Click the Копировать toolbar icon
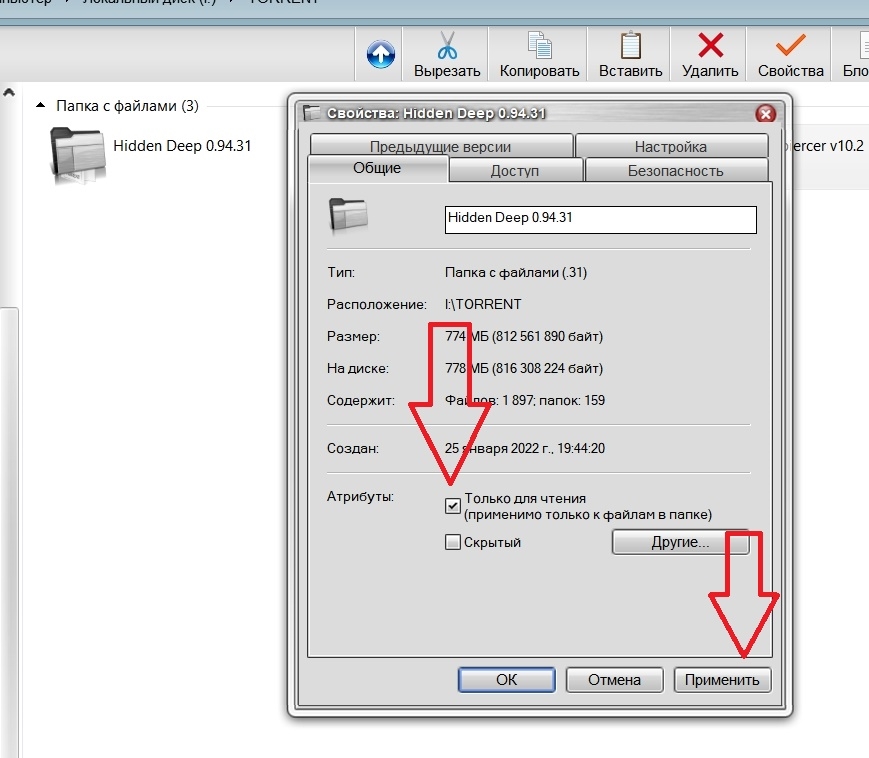The image size is (869, 758). pos(540,46)
